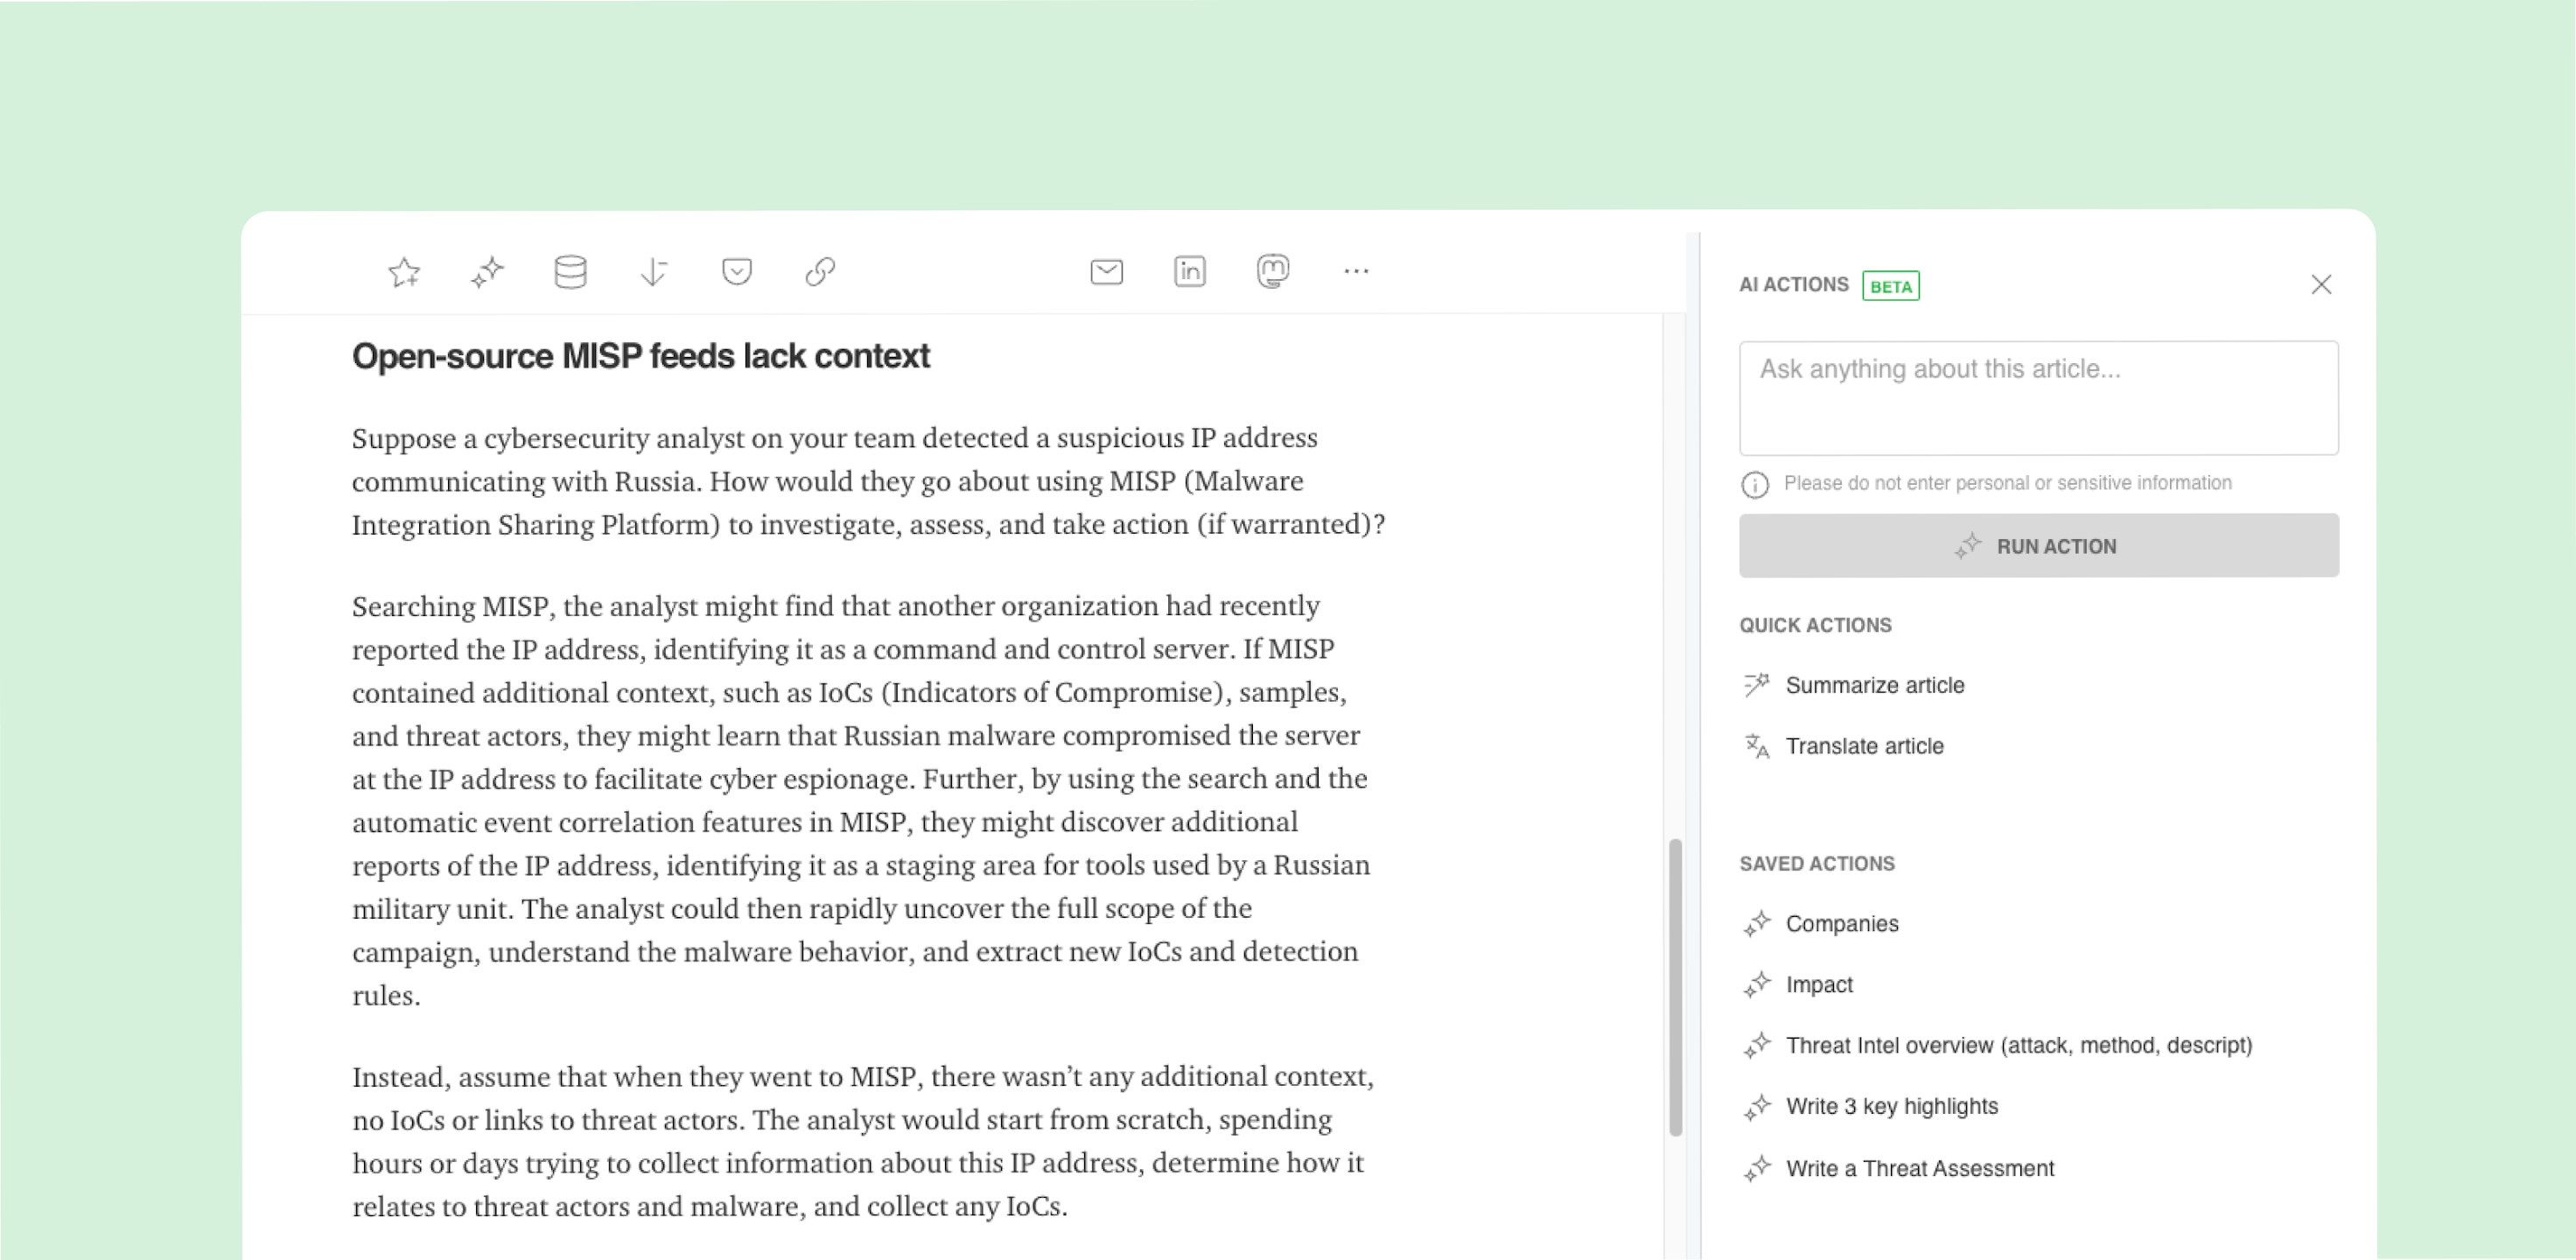
Task: Click the save to board database icon
Action: 570,272
